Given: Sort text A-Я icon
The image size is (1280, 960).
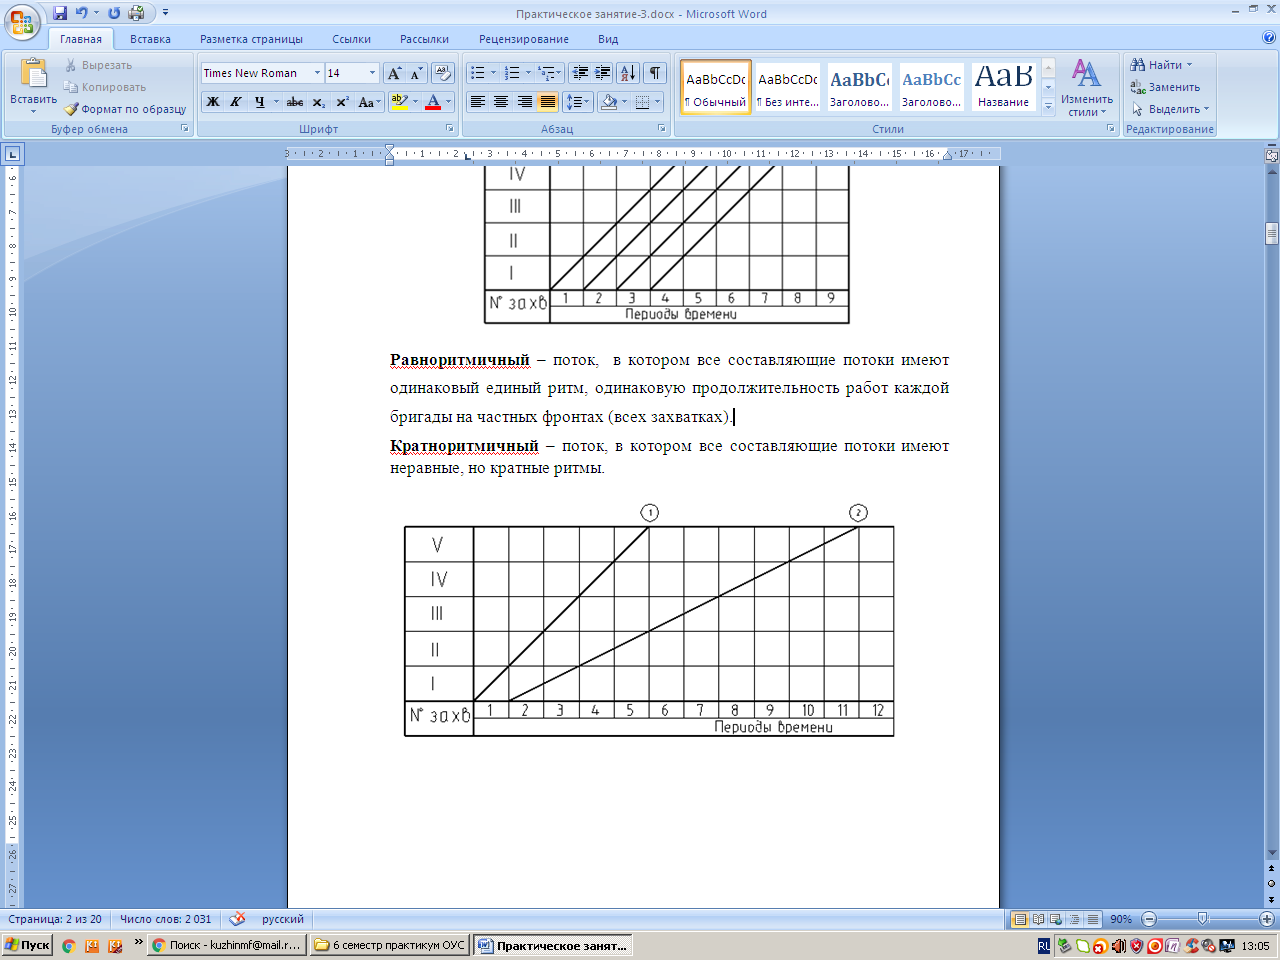Looking at the screenshot, I should coord(628,73).
